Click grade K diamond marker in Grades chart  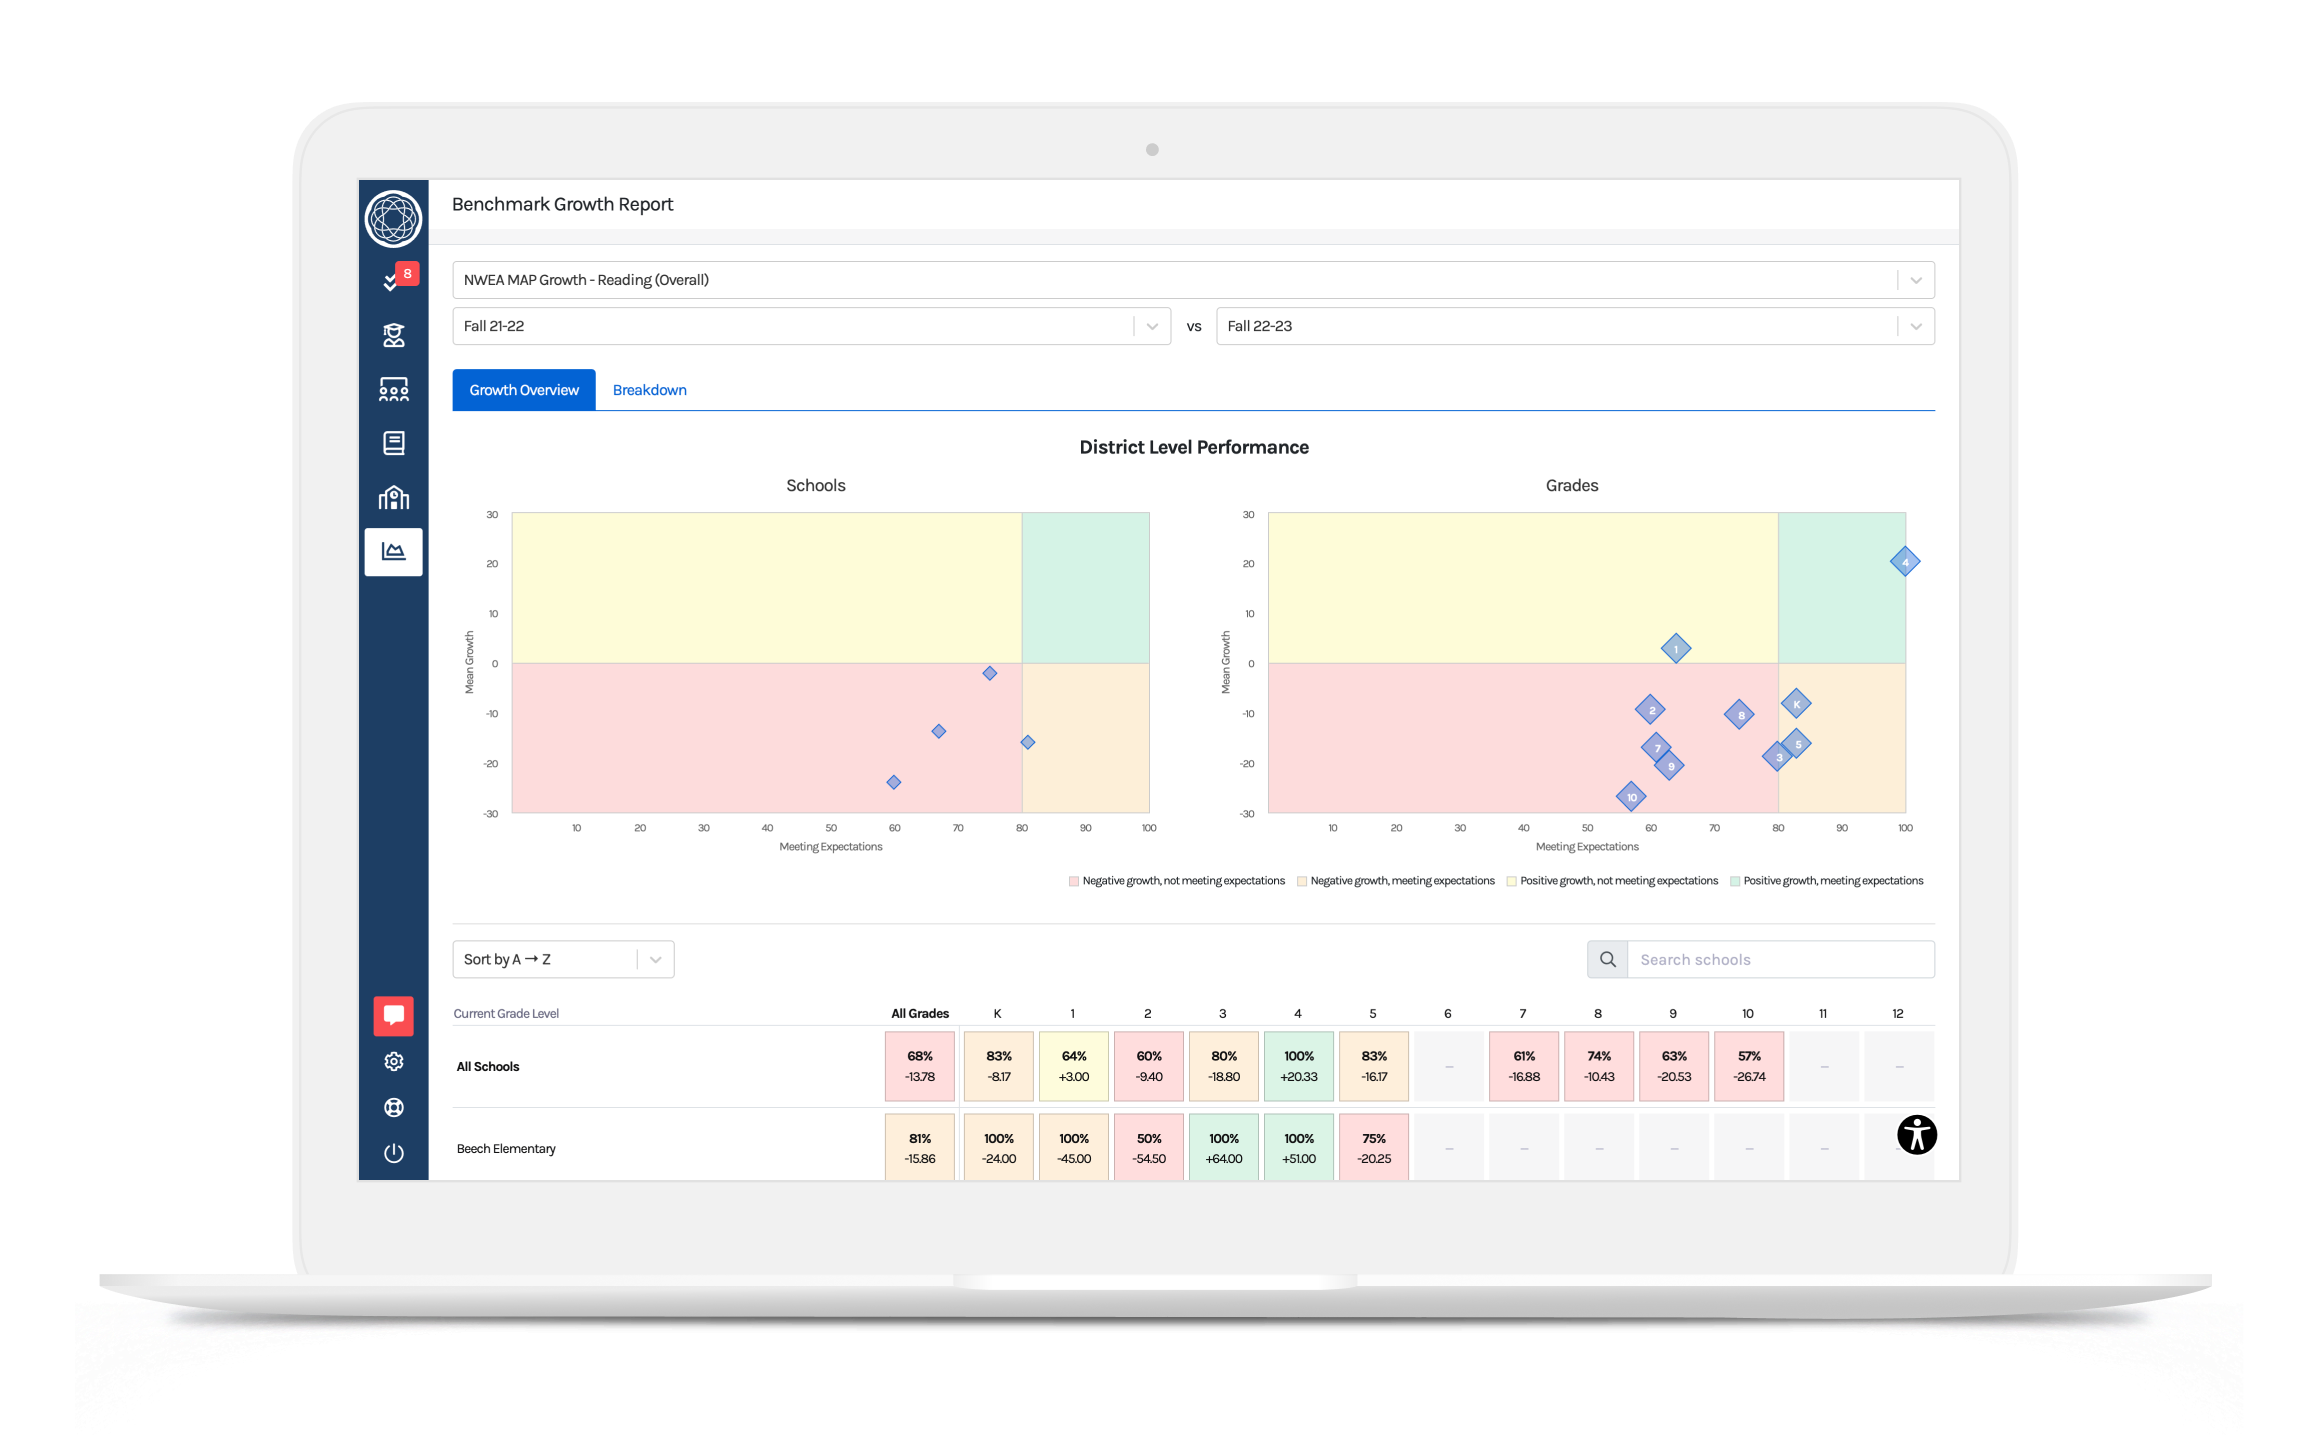[1796, 704]
